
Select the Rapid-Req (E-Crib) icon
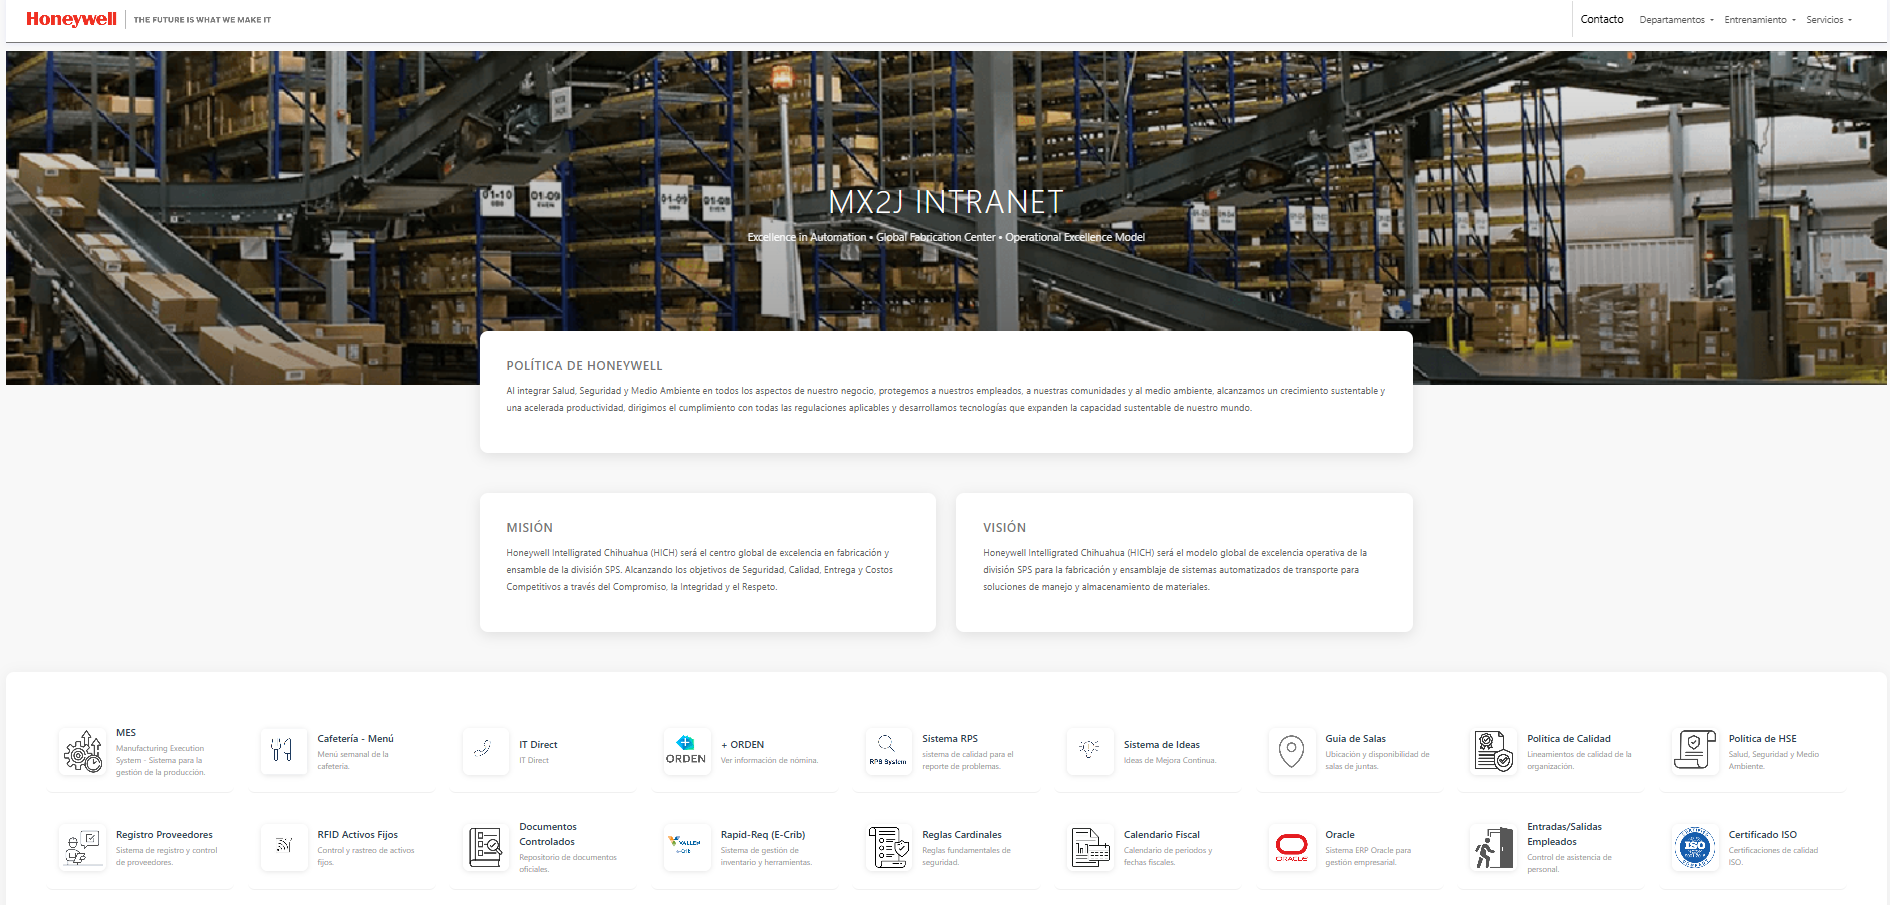click(686, 847)
